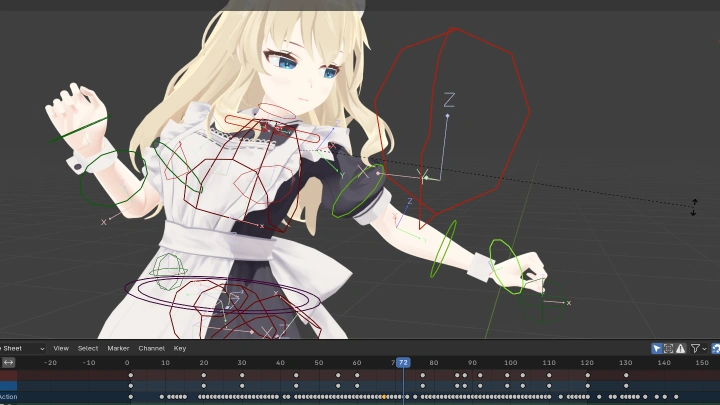Open the View menu
This screenshot has height=405, width=720.
(x=61, y=348)
